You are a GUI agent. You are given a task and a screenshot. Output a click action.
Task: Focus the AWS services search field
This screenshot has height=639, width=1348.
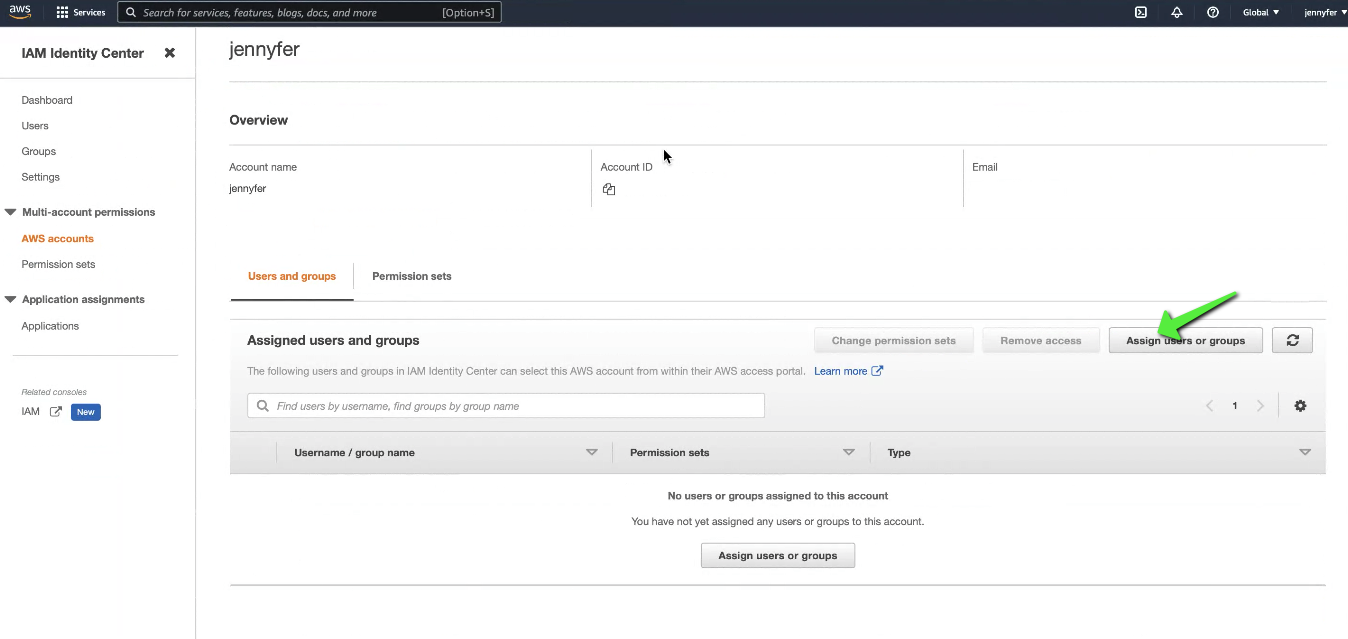pos(309,13)
